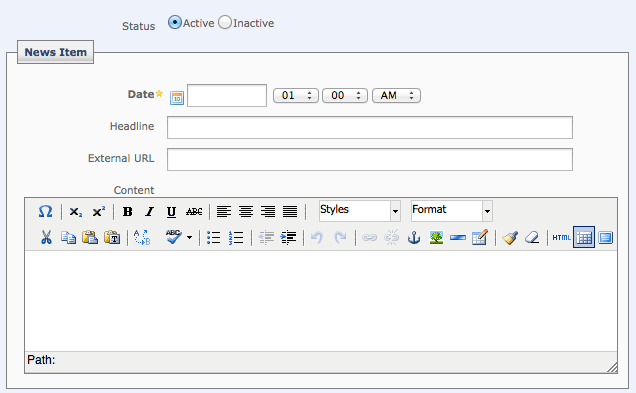Open the Format dropdown

452,211
